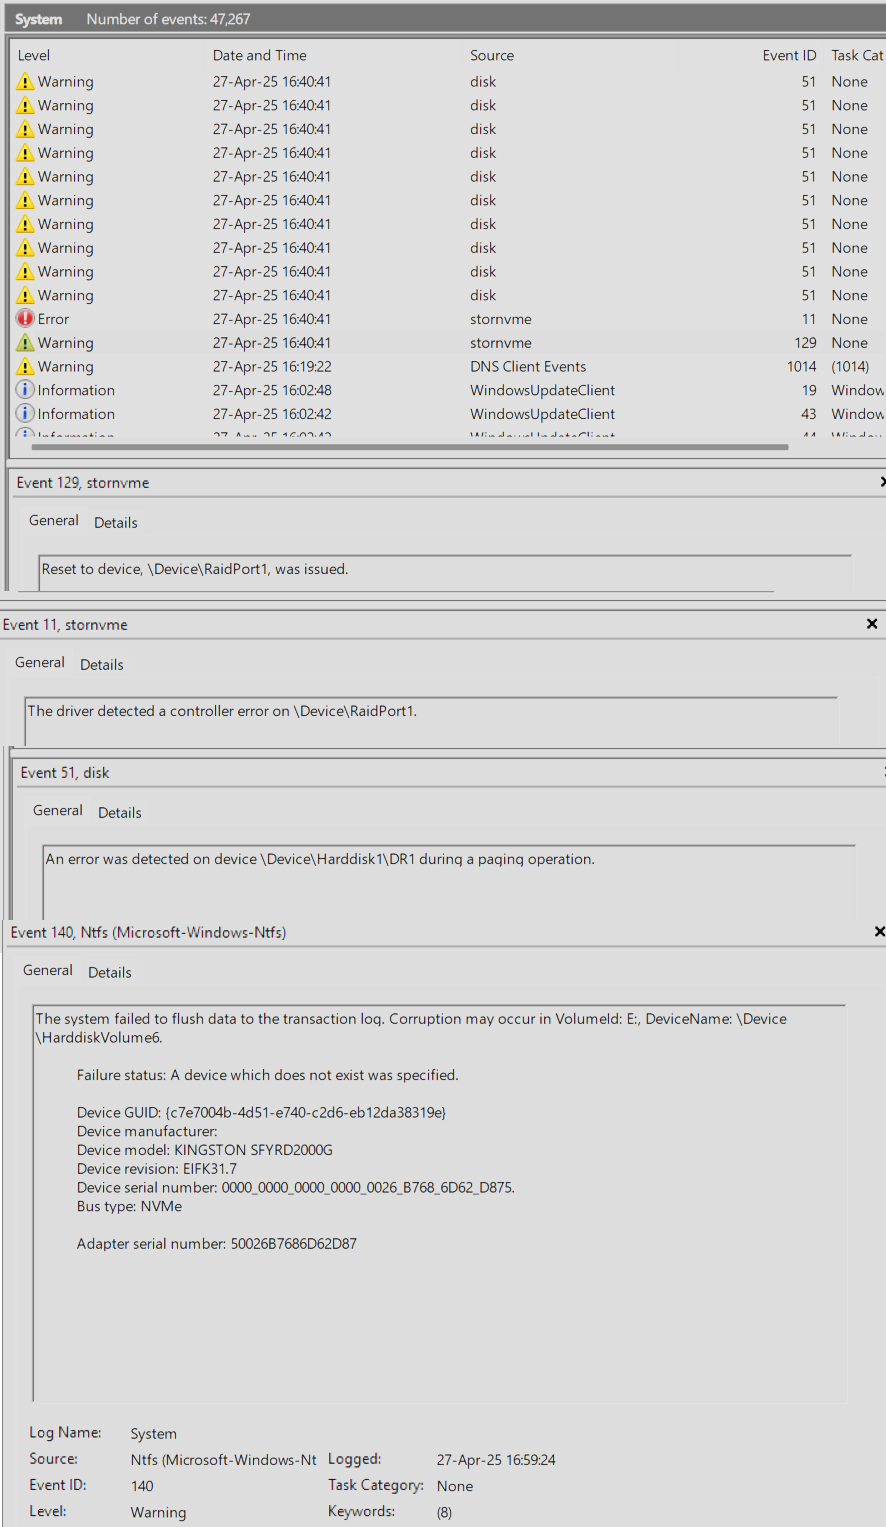Click the Log Name value System
886x1527 pixels.
[x=153, y=1434]
